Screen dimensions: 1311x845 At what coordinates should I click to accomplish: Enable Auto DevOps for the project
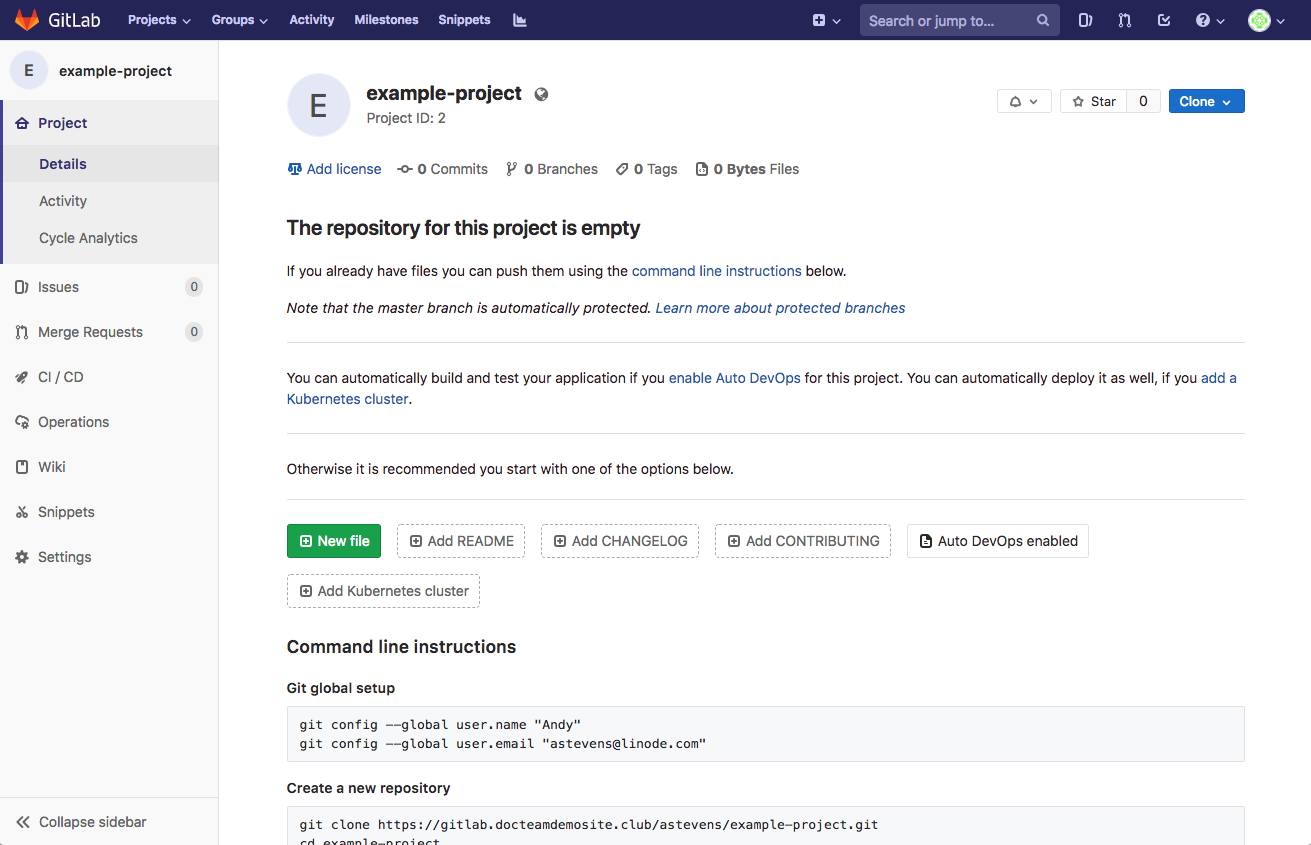[734, 377]
